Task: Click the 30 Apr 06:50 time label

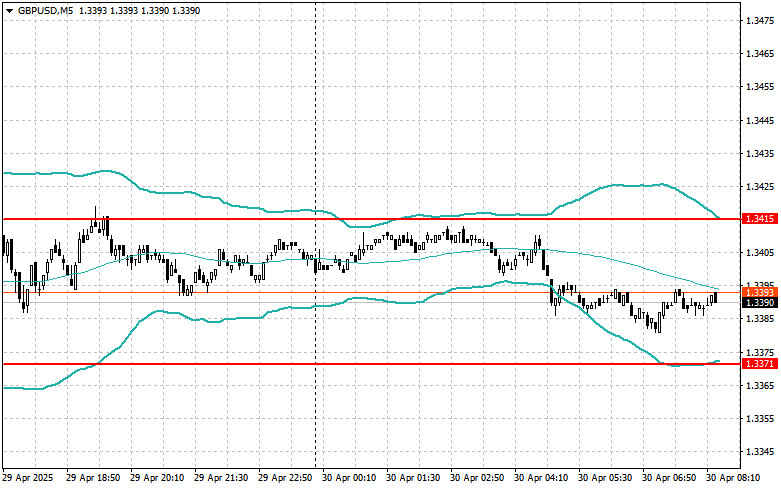Action: 669,478
